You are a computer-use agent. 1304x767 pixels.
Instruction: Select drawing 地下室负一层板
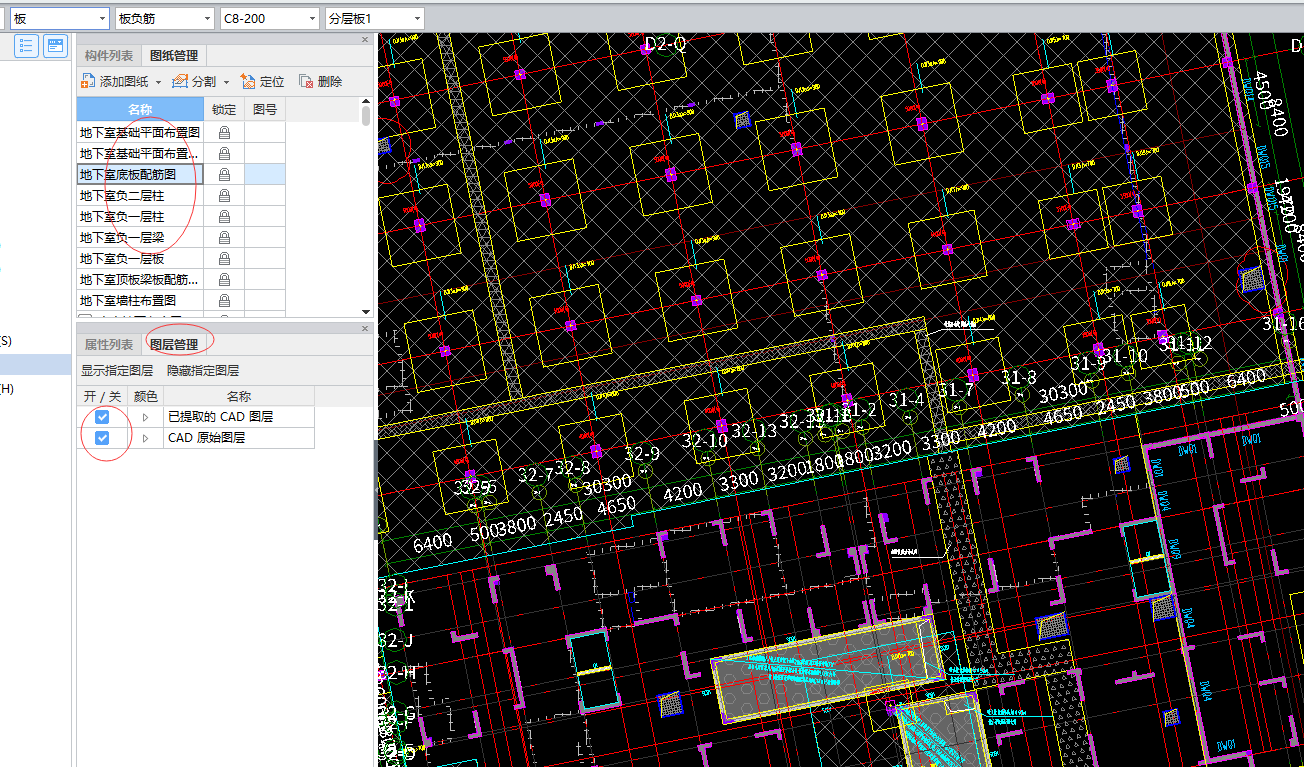tap(140, 258)
